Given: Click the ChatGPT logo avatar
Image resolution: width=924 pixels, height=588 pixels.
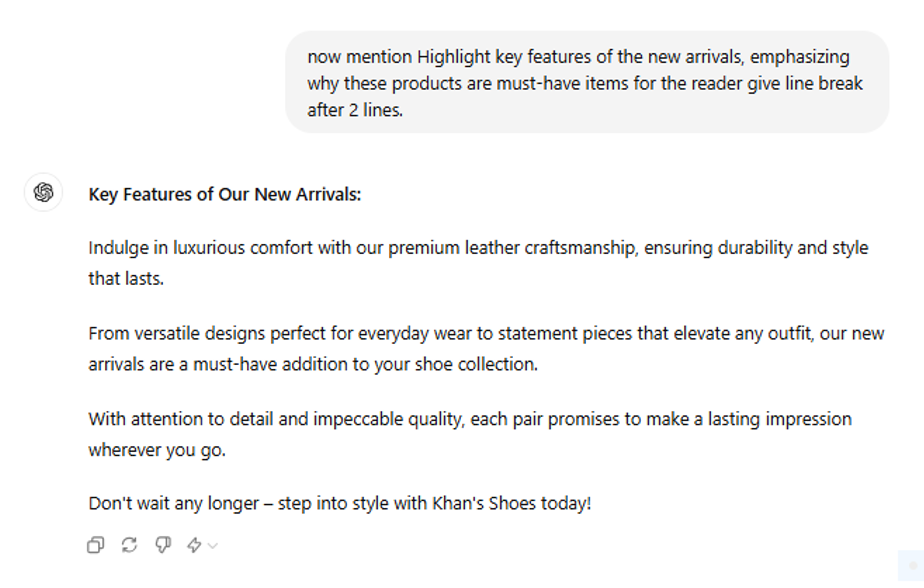Looking at the screenshot, I should click(43, 192).
